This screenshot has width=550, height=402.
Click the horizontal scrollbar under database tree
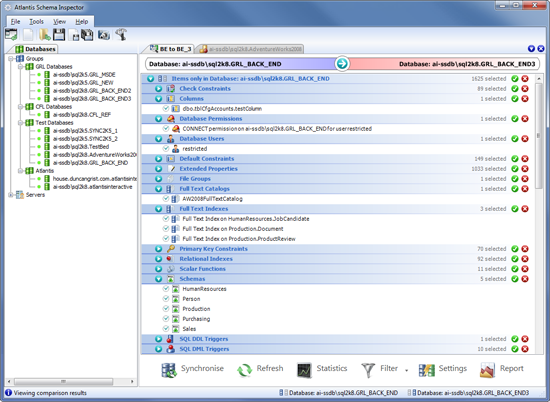click(x=70, y=381)
